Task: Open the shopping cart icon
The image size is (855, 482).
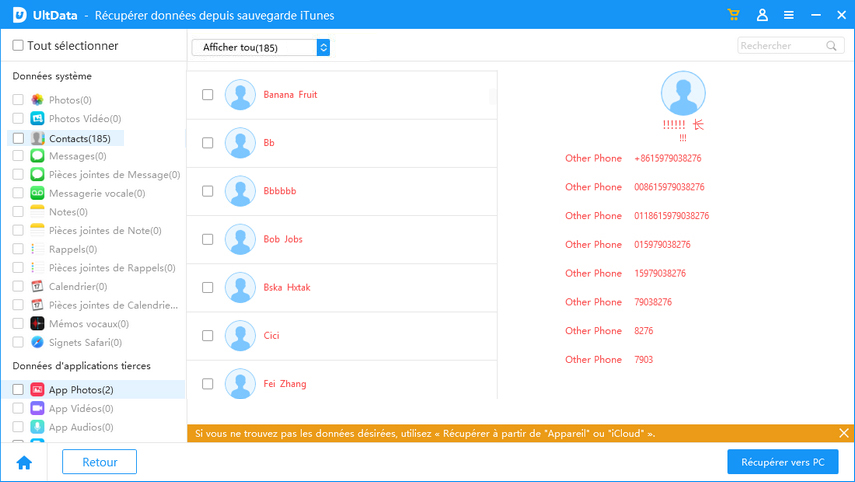Action: pos(733,15)
